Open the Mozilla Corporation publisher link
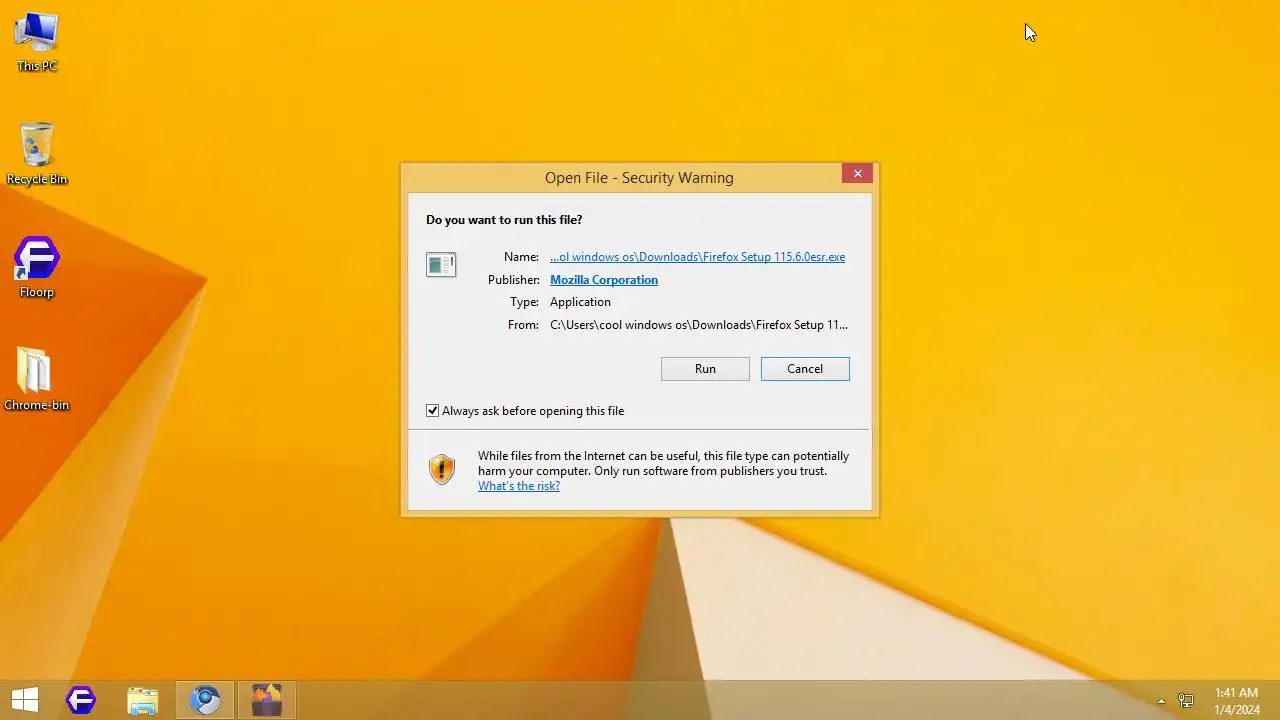The width and height of the screenshot is (1280, 720). pos(604,280)
